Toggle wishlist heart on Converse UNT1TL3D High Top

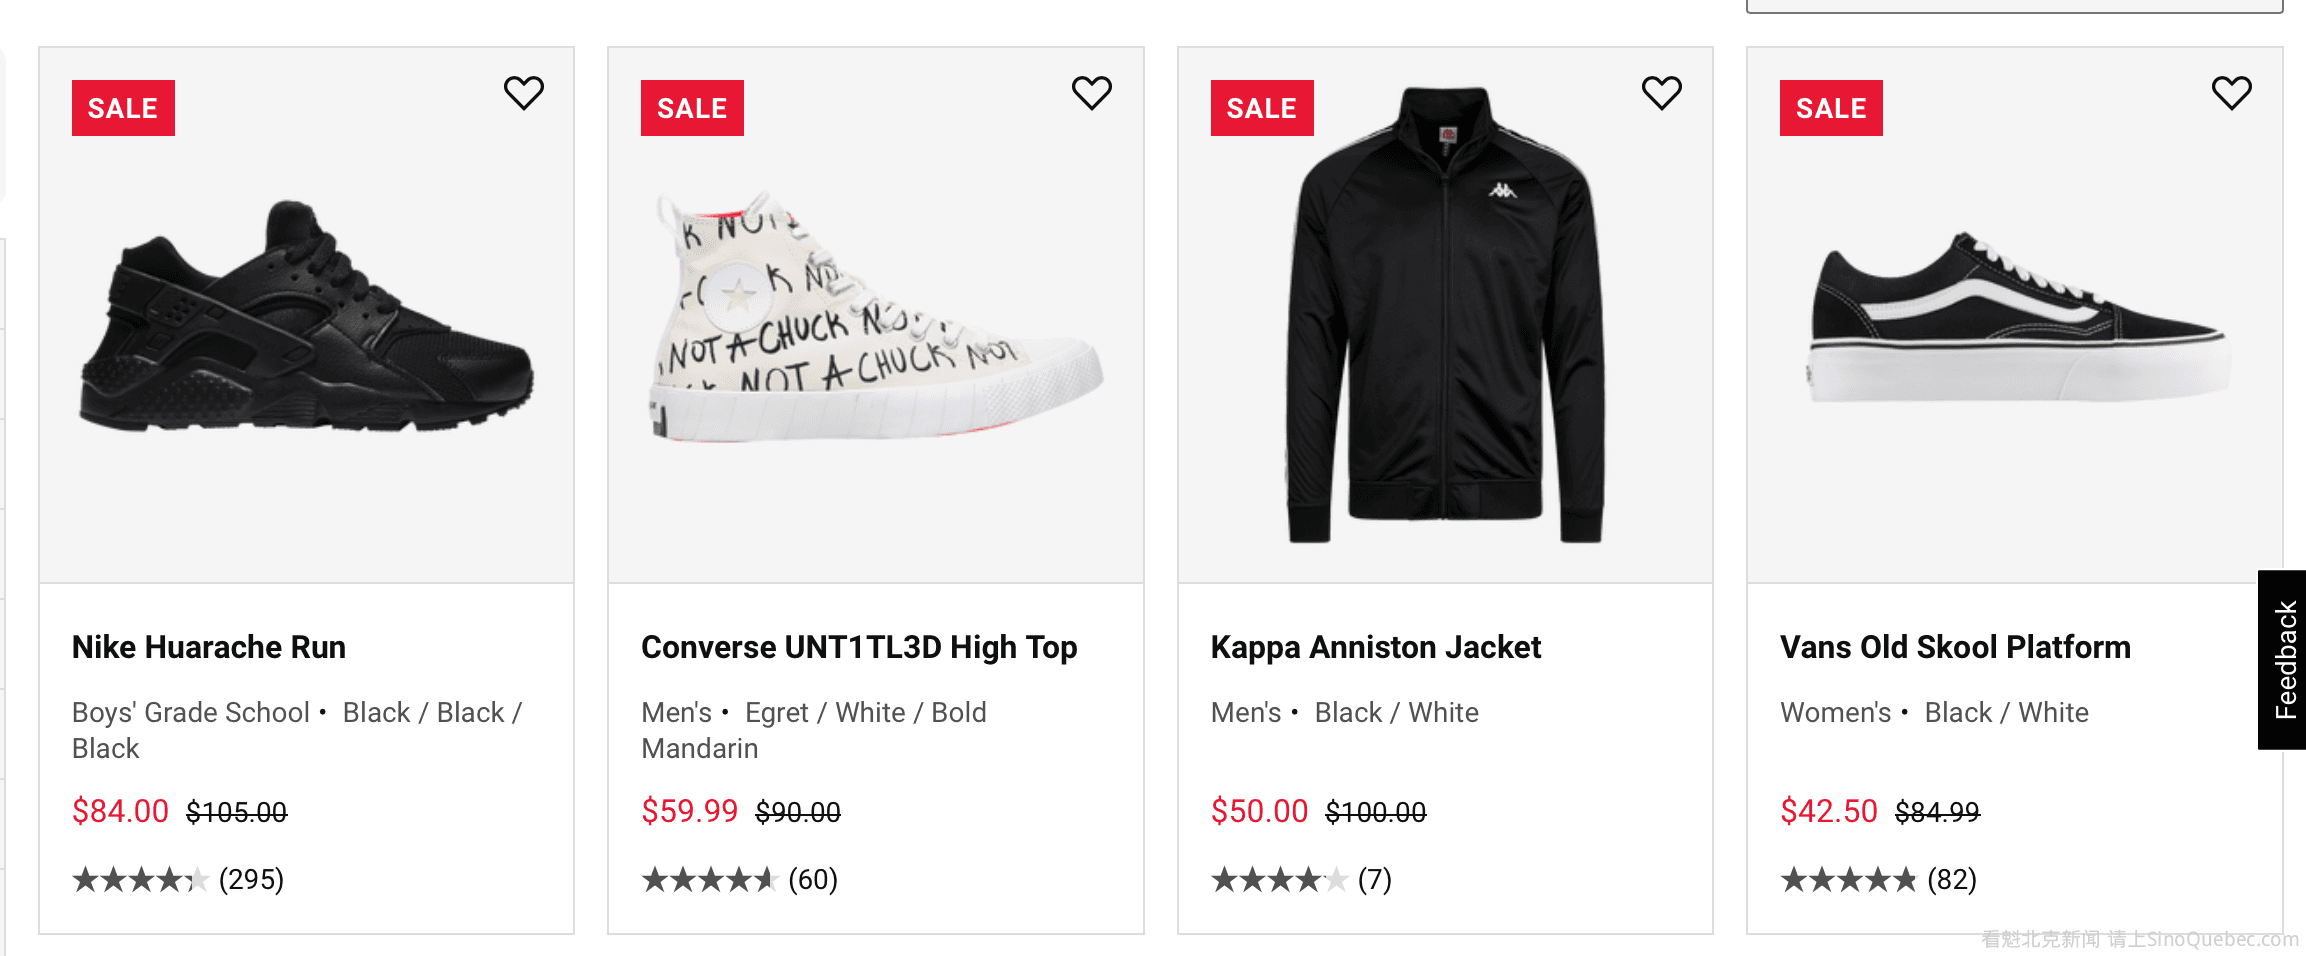tap(1091, 93)
